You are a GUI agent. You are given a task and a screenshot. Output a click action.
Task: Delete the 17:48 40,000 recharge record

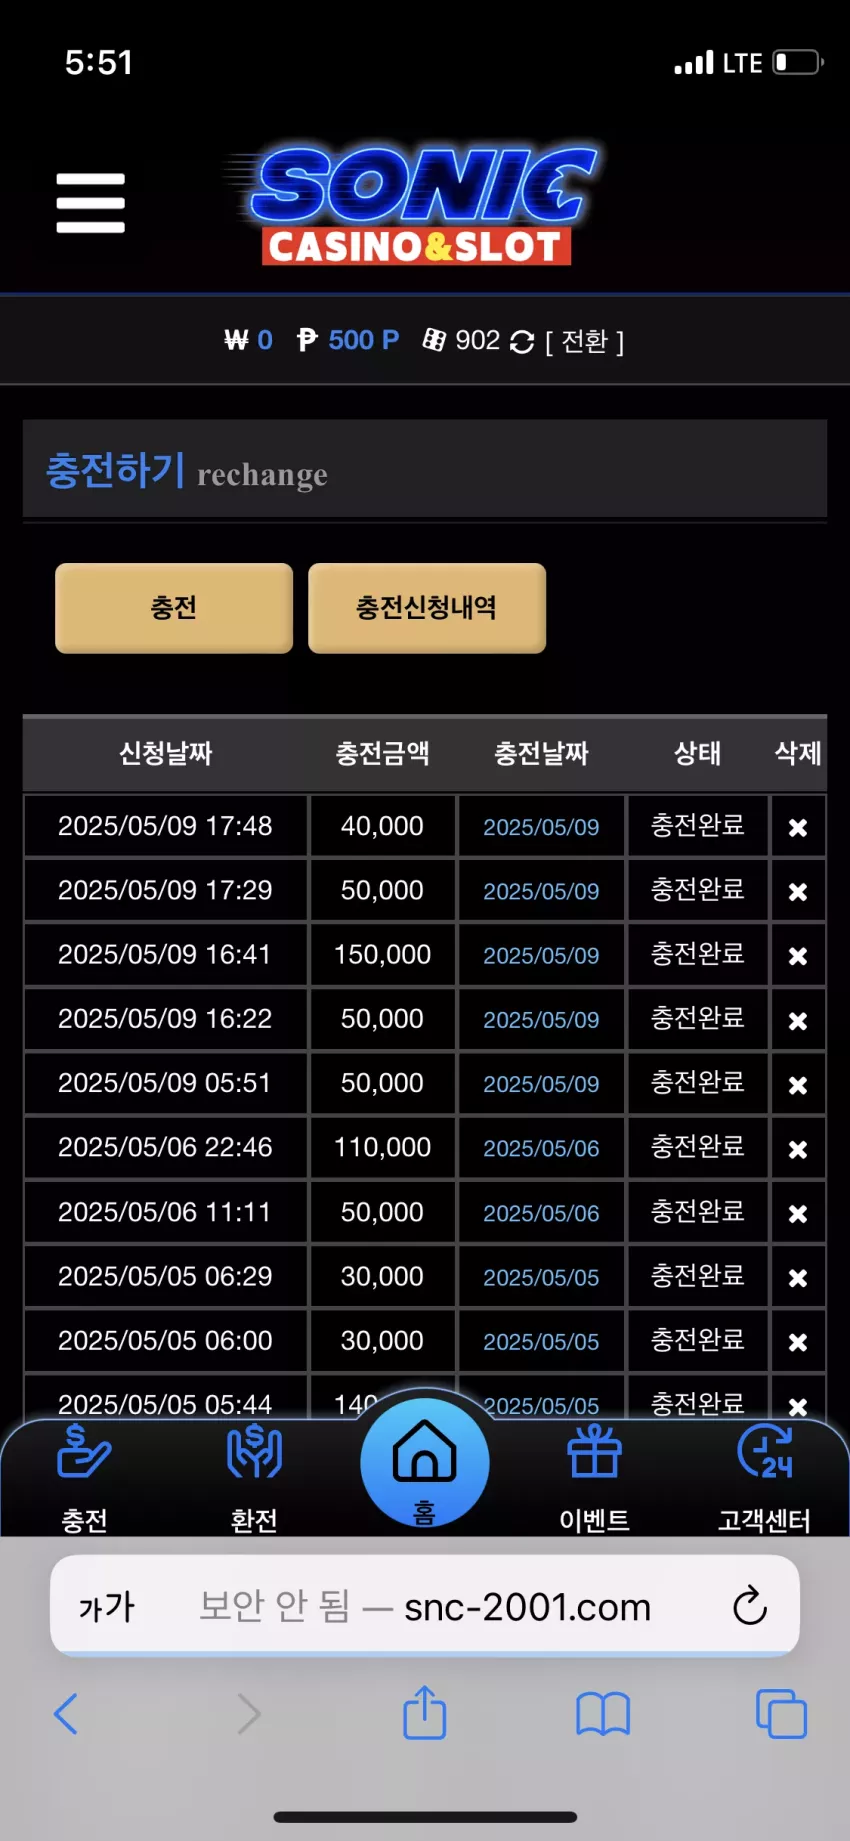click(798, 827)
